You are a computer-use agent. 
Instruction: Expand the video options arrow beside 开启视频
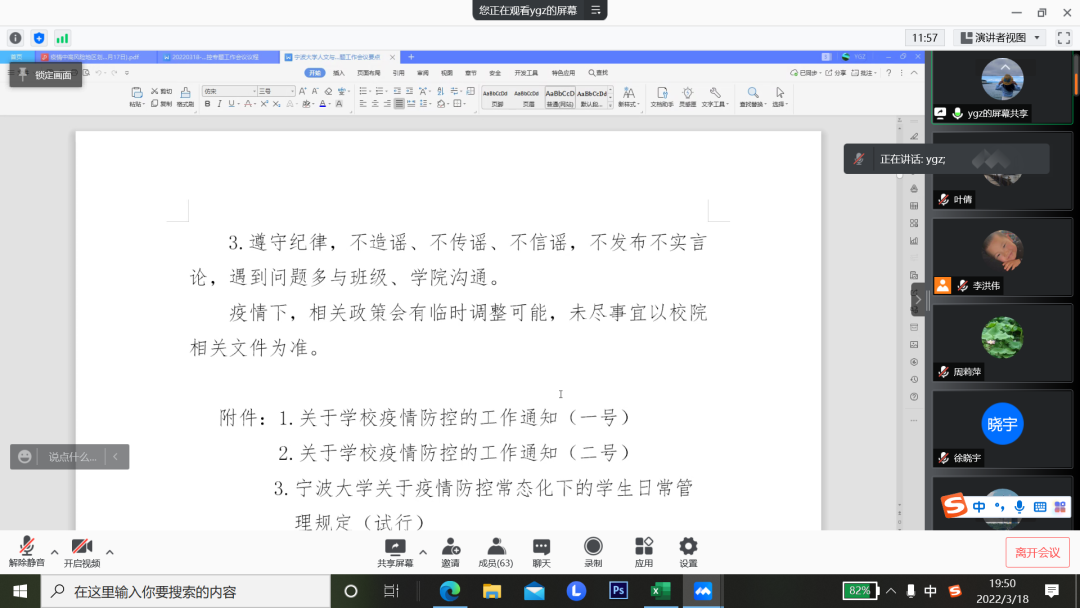point(109,551)
